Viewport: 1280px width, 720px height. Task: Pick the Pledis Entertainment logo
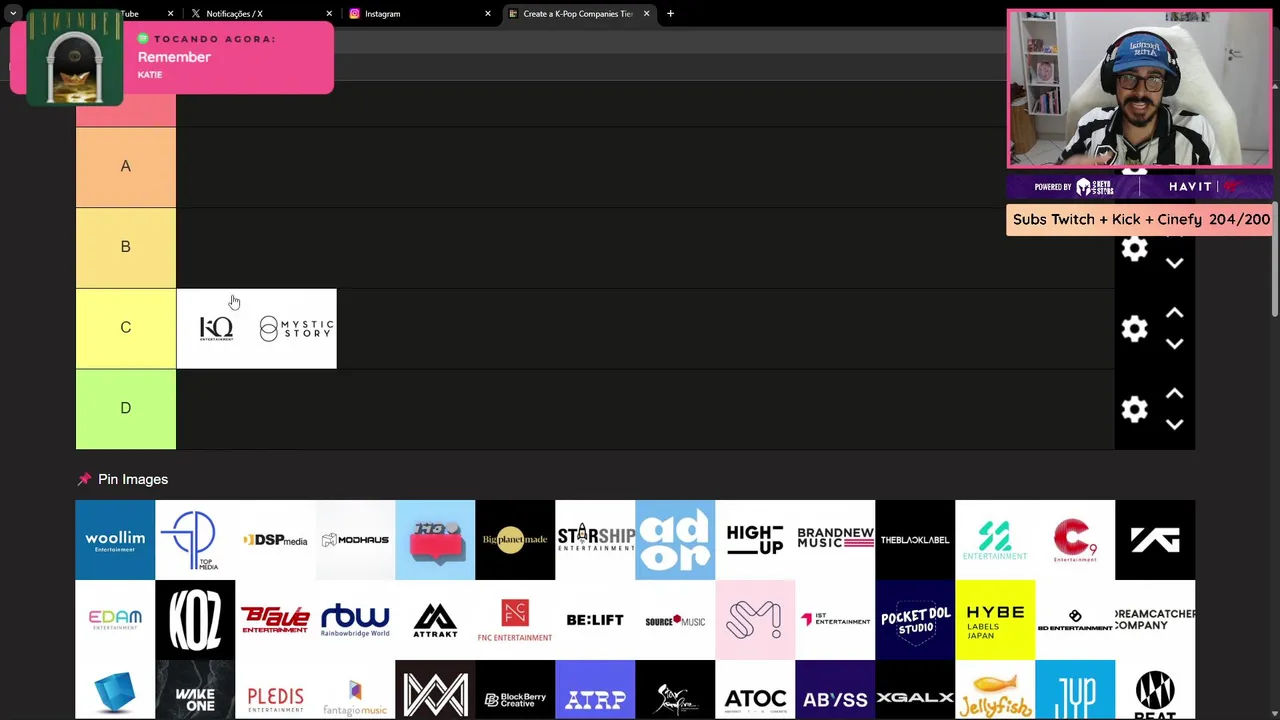(275, 690)
